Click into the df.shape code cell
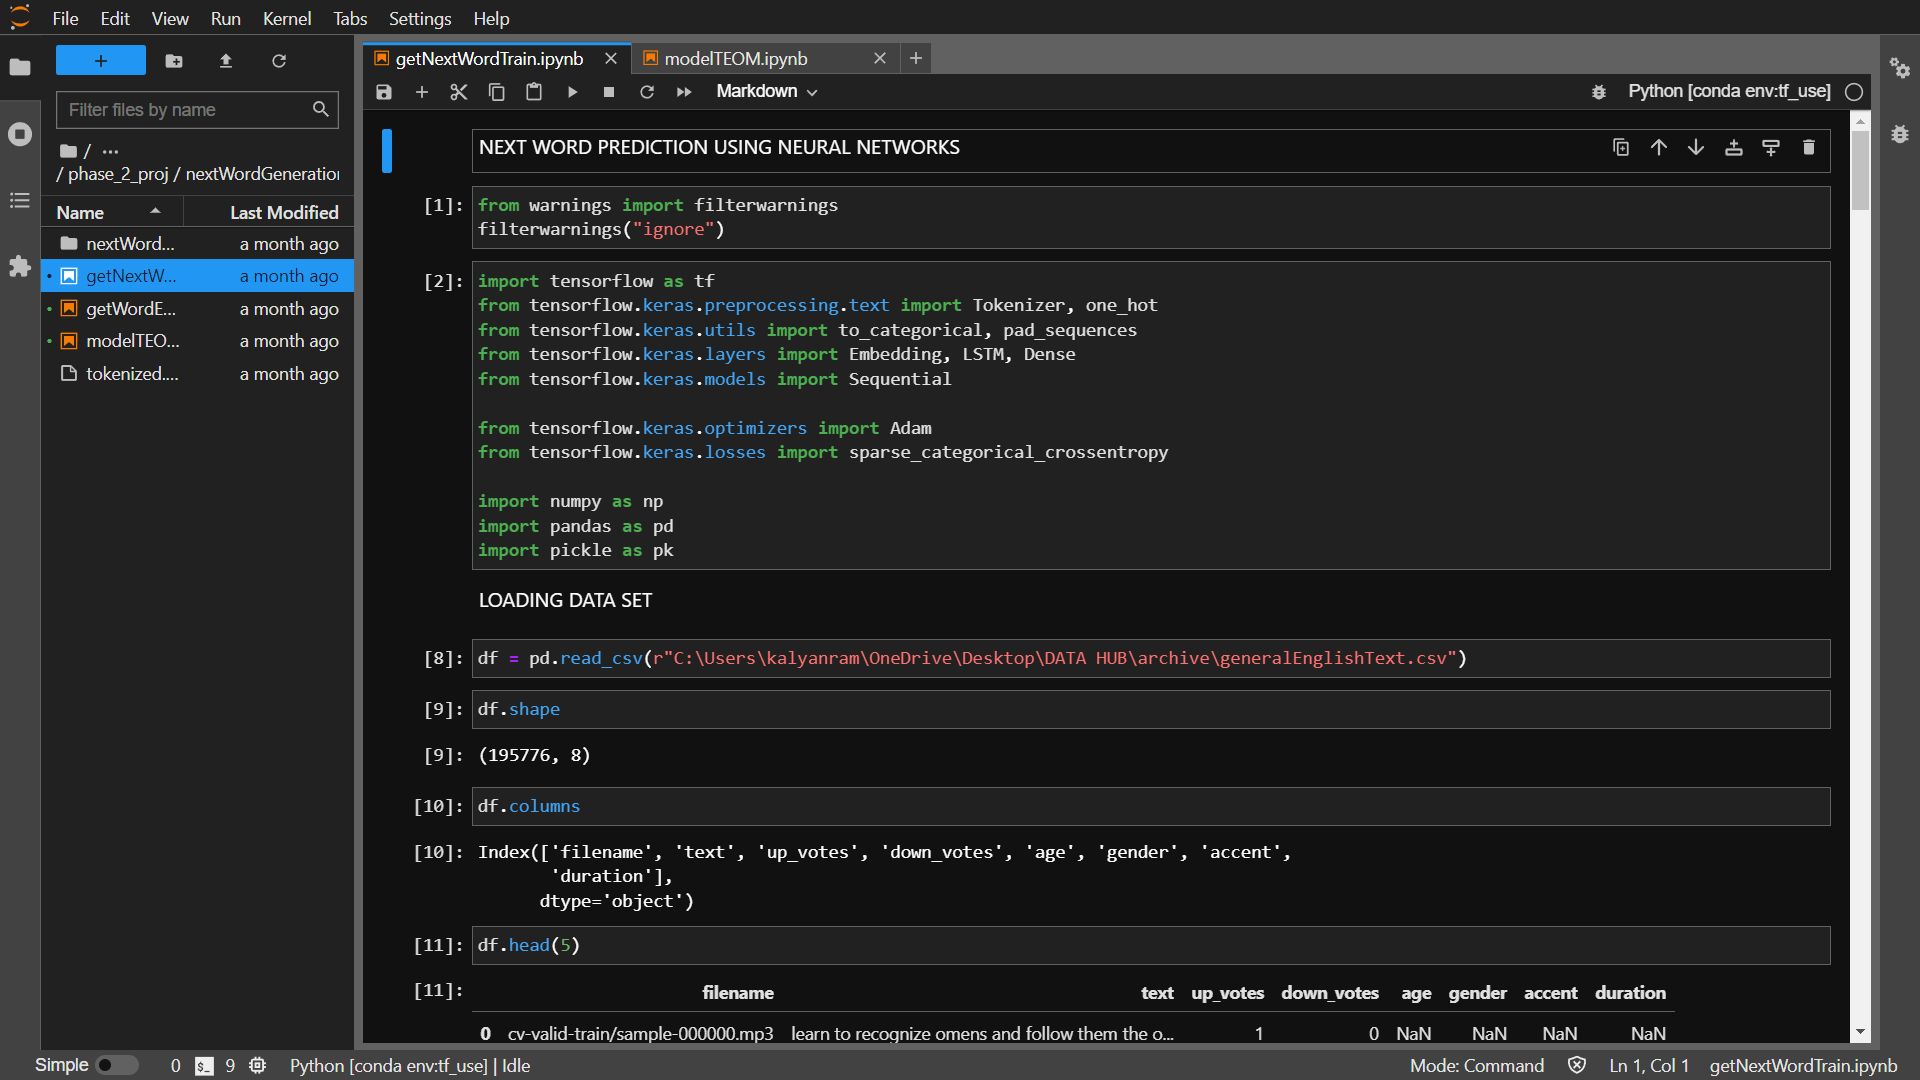 coord(1151,709)
